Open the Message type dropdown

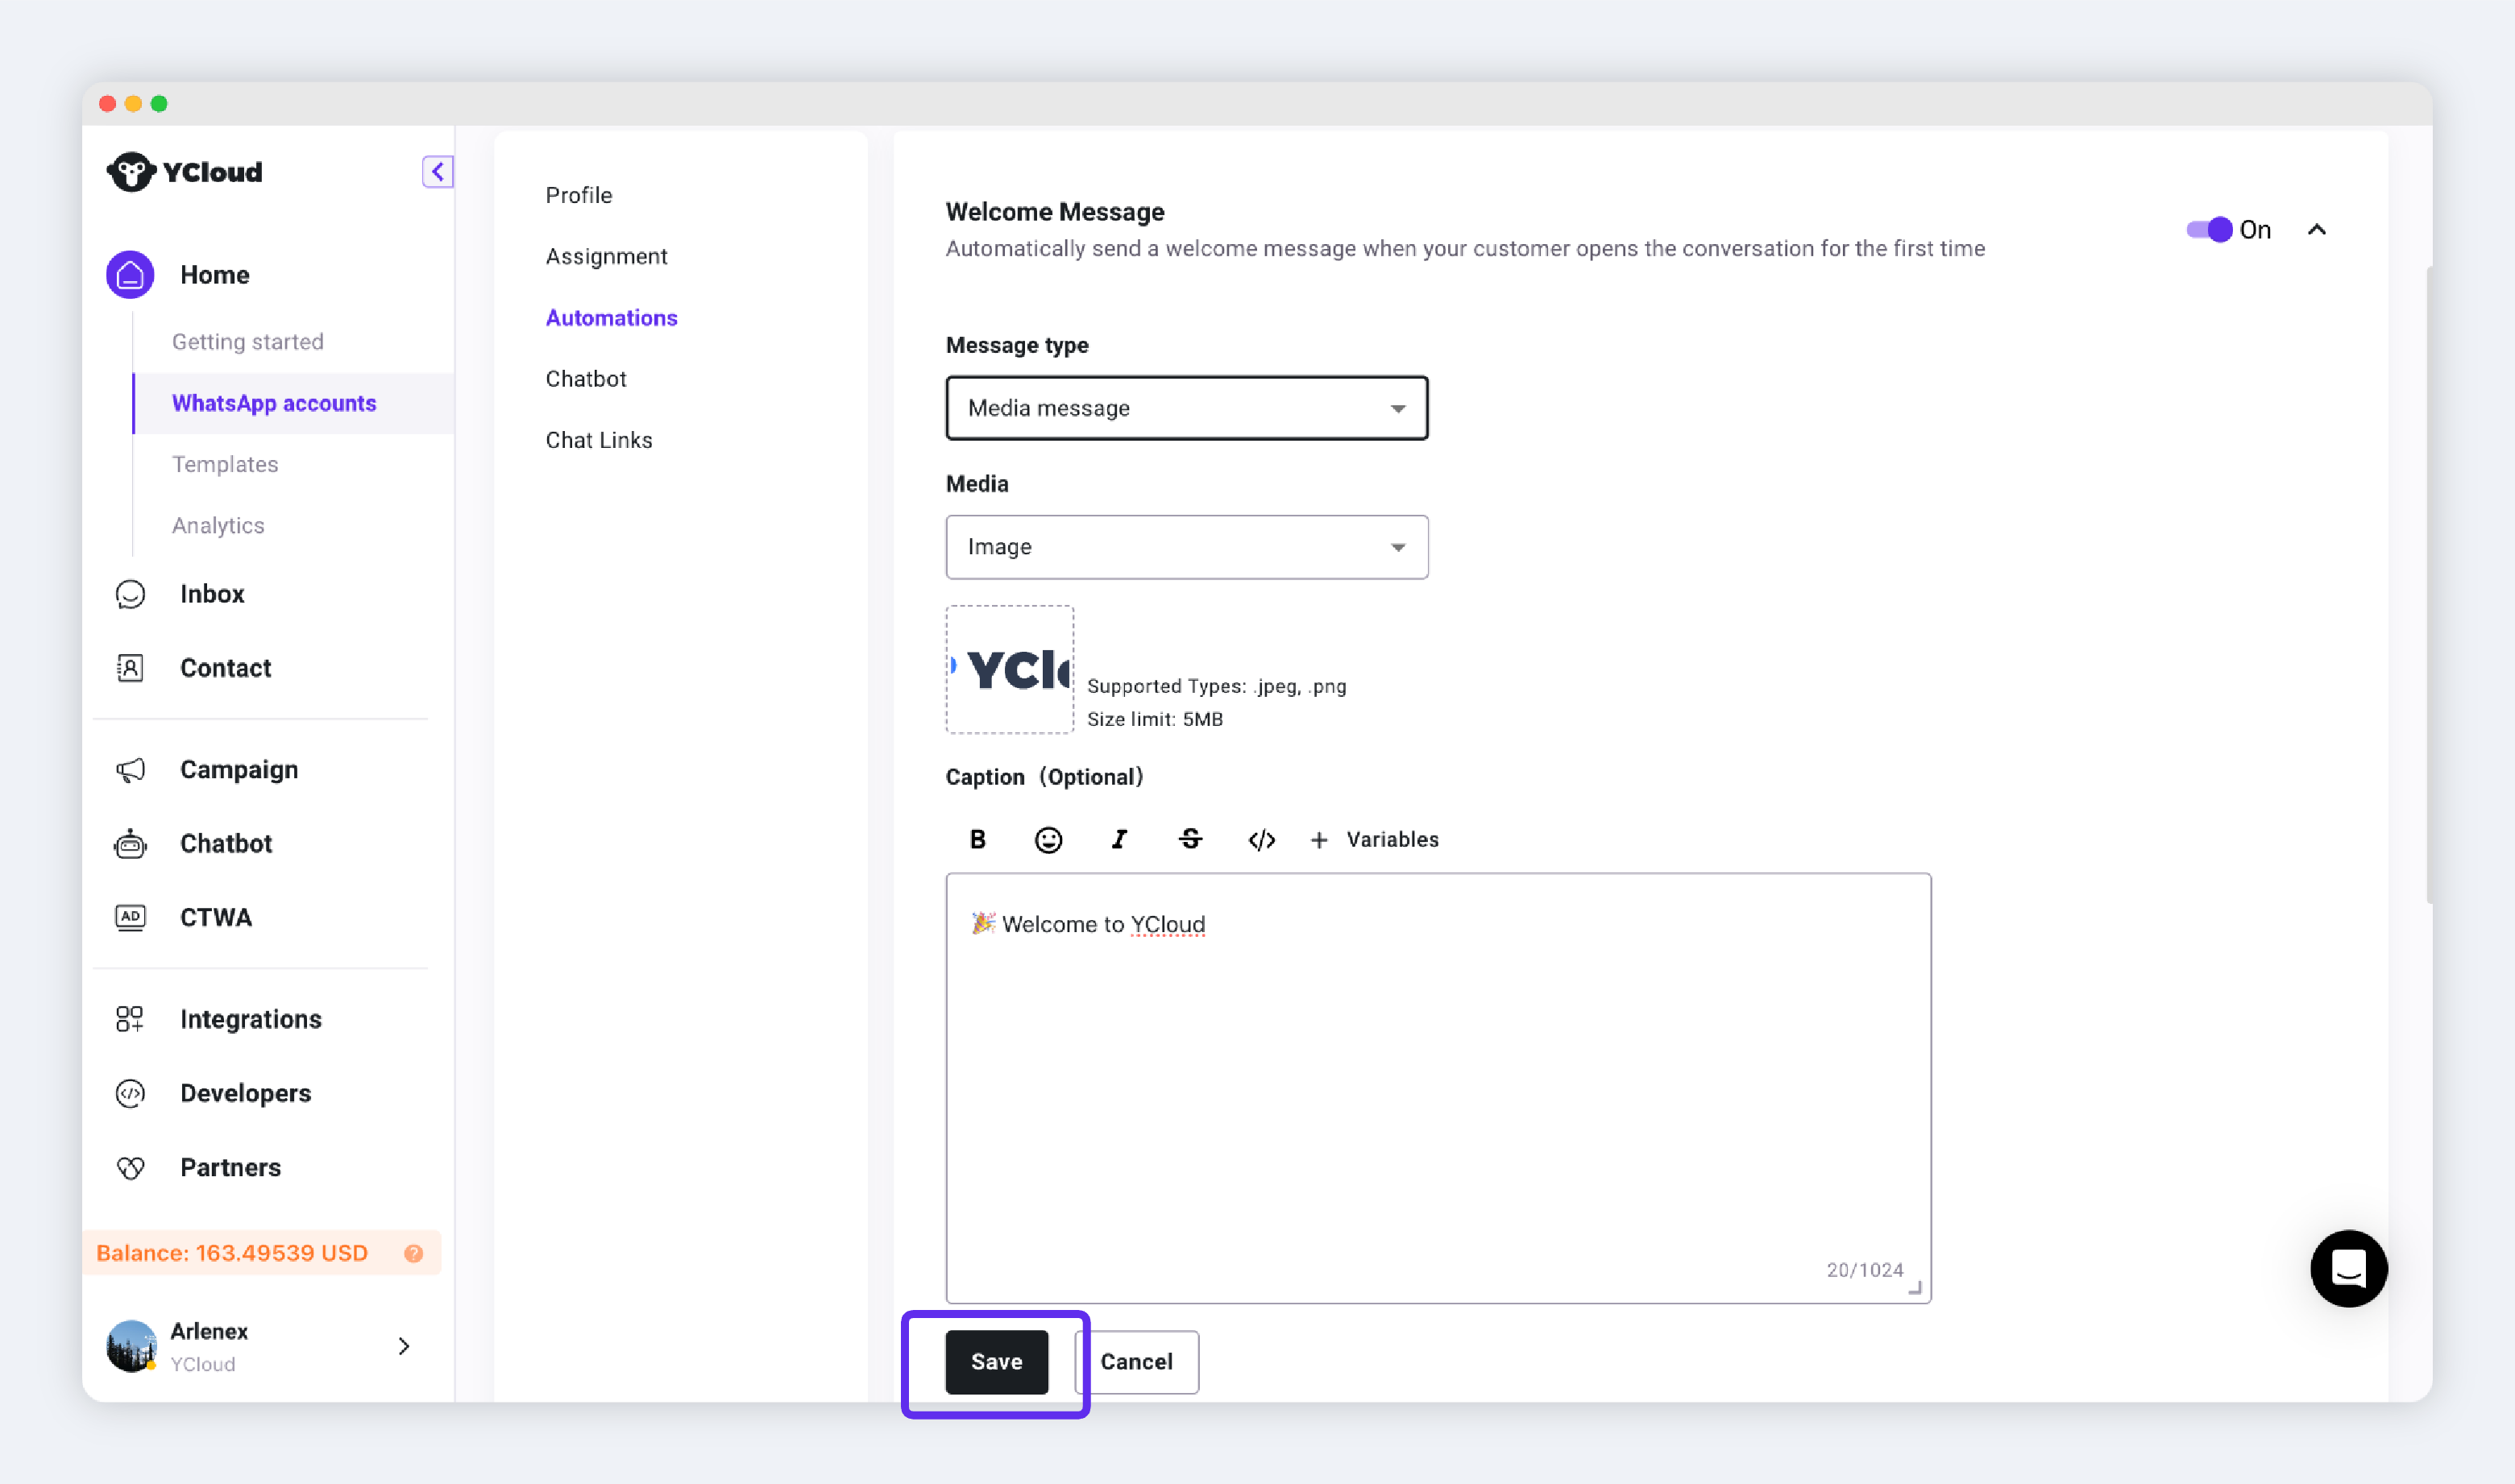(x=1186, y=408)
